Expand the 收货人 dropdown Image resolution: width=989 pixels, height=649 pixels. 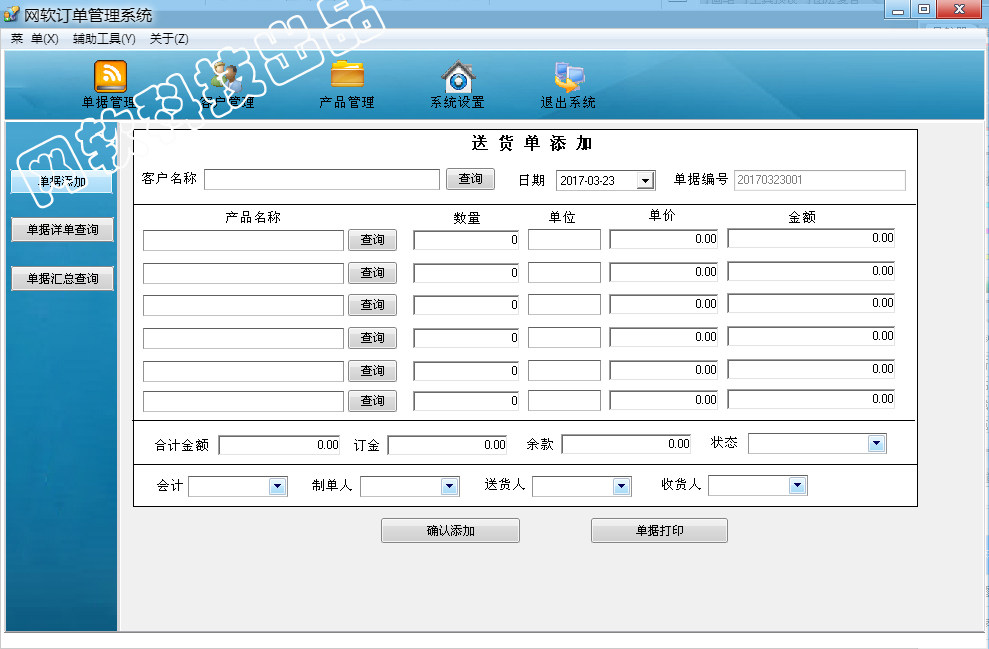(797, 486)
